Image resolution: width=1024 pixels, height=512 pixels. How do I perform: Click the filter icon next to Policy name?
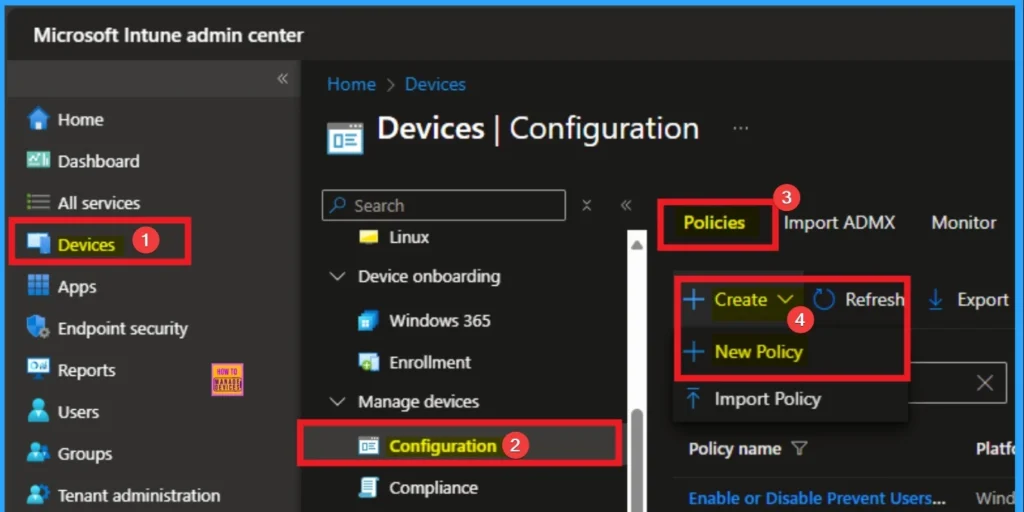(x=799, y=449)
